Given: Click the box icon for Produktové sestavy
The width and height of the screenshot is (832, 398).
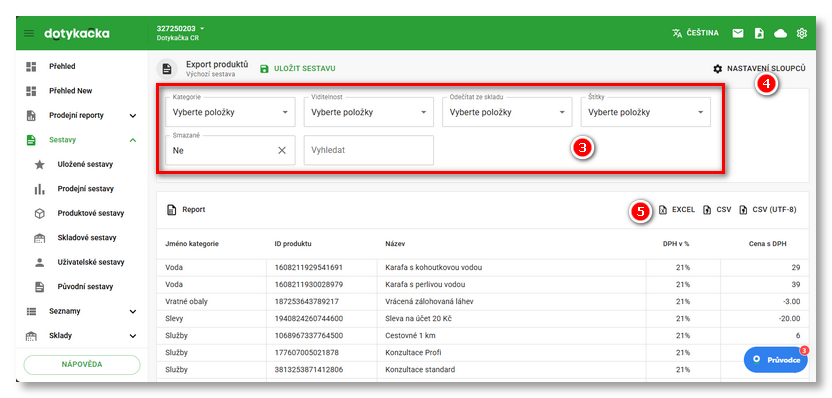Looking at the screenshot, I should tap(40, 213).
